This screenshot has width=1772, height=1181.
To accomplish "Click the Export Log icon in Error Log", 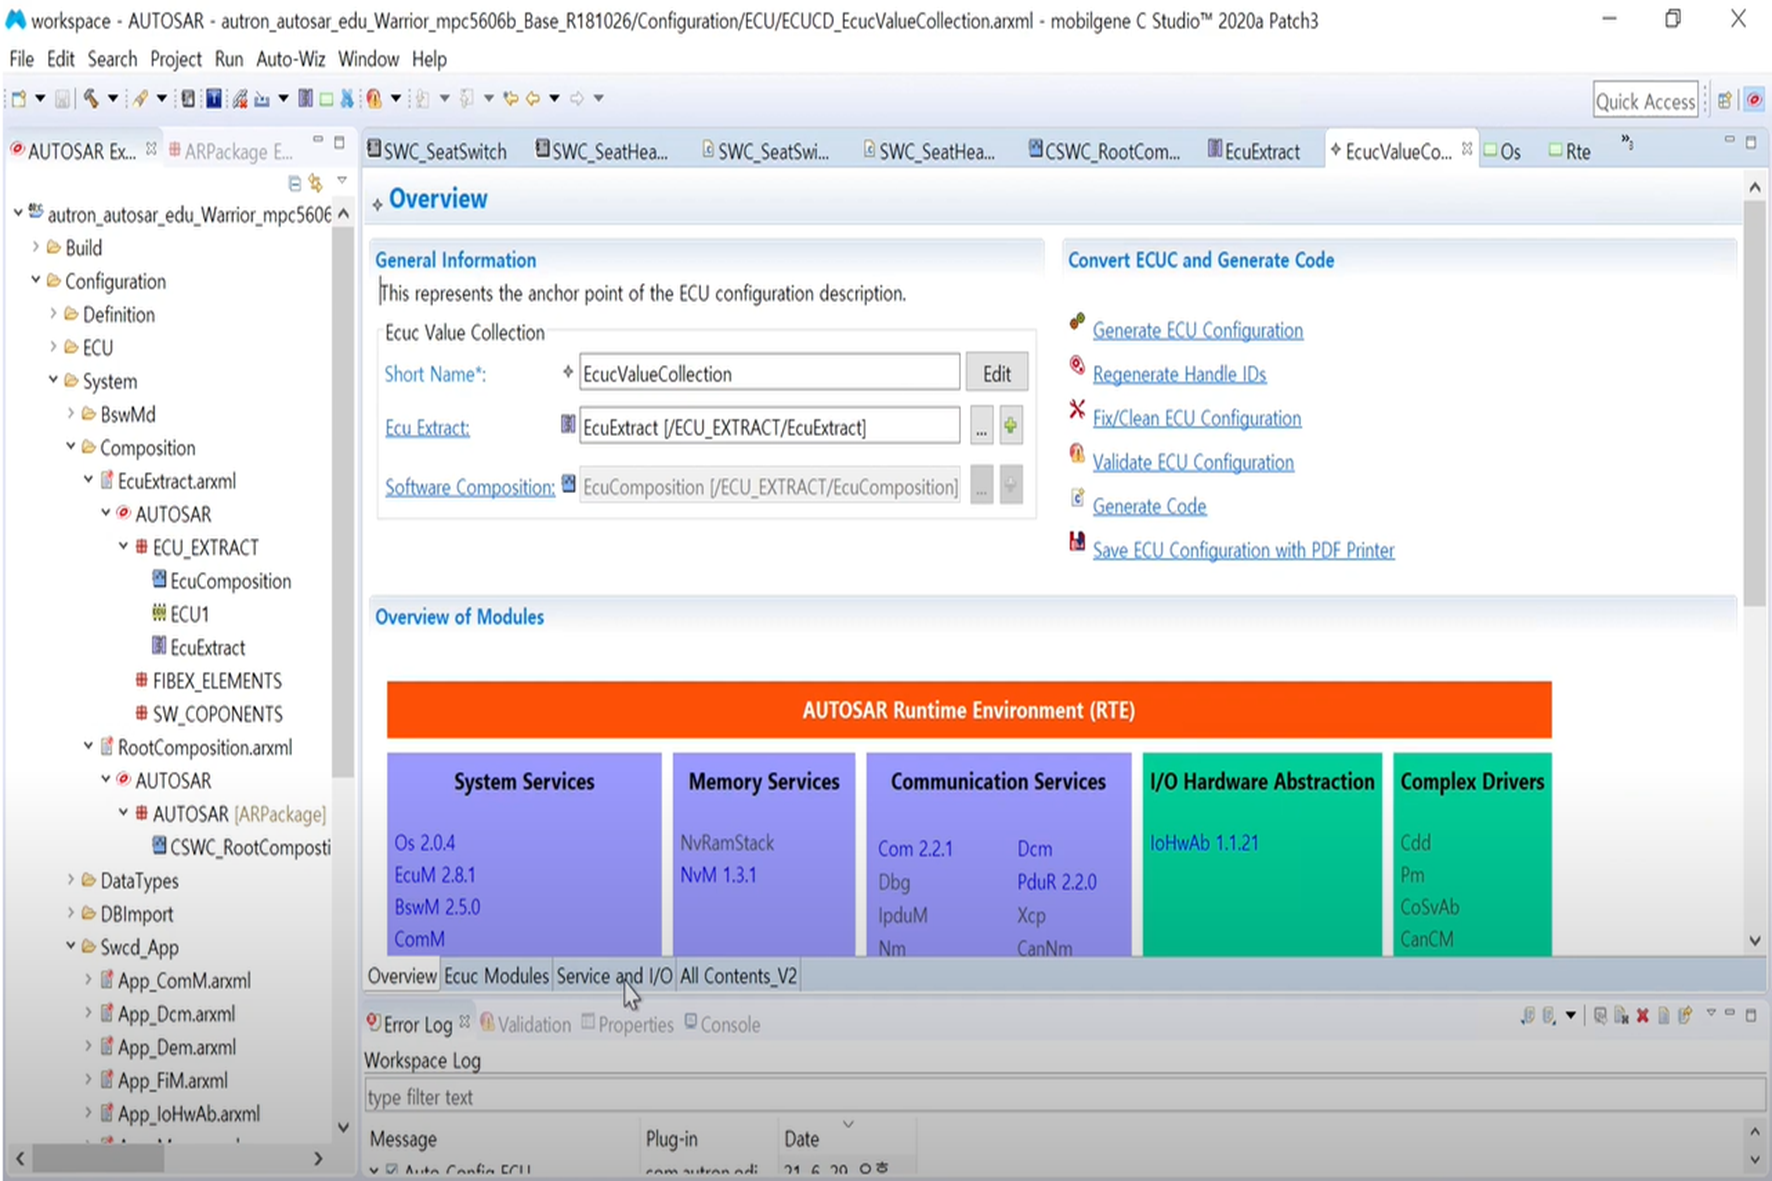I will pyautogui.click(x=1527, y=1016).
